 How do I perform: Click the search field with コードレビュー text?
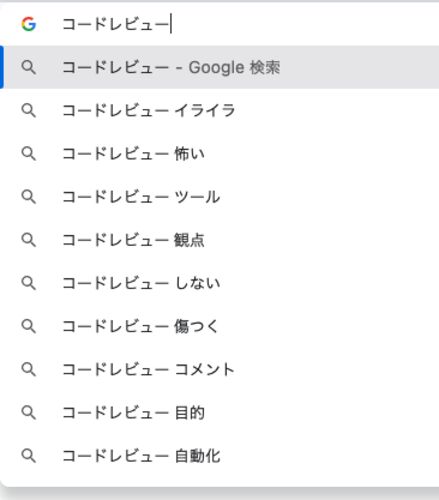(250, 24)
